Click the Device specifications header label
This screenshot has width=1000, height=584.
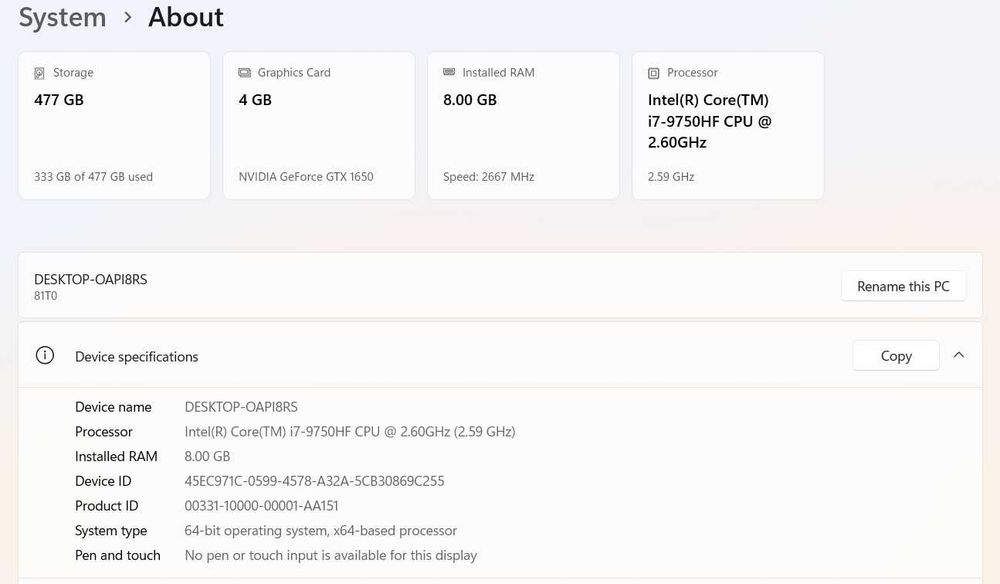(136, 357)
